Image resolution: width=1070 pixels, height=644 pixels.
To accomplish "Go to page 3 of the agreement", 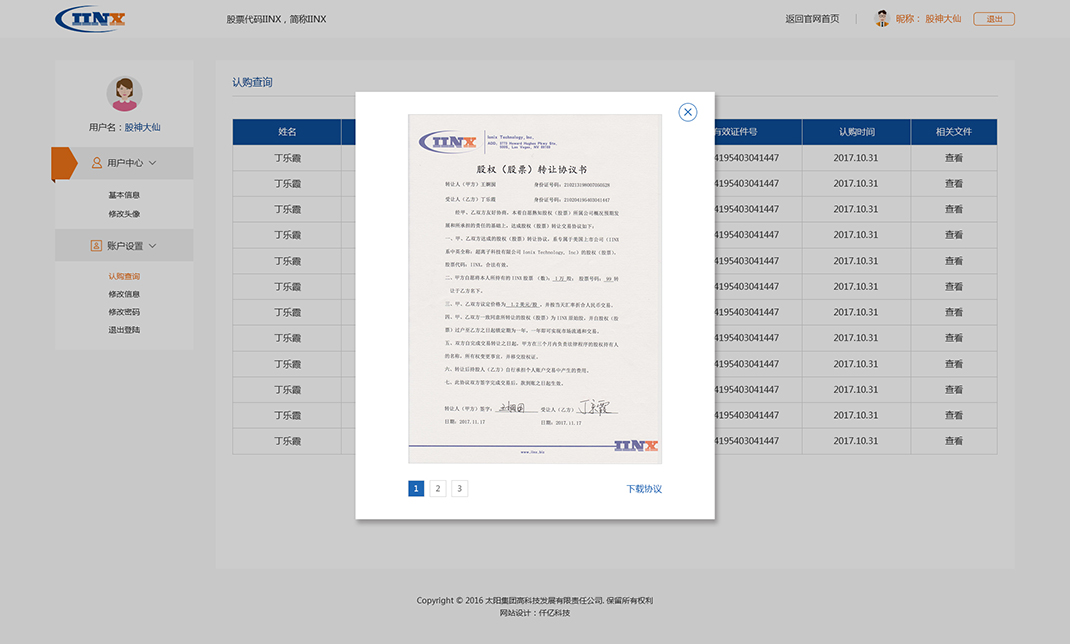I will (459, 488).
